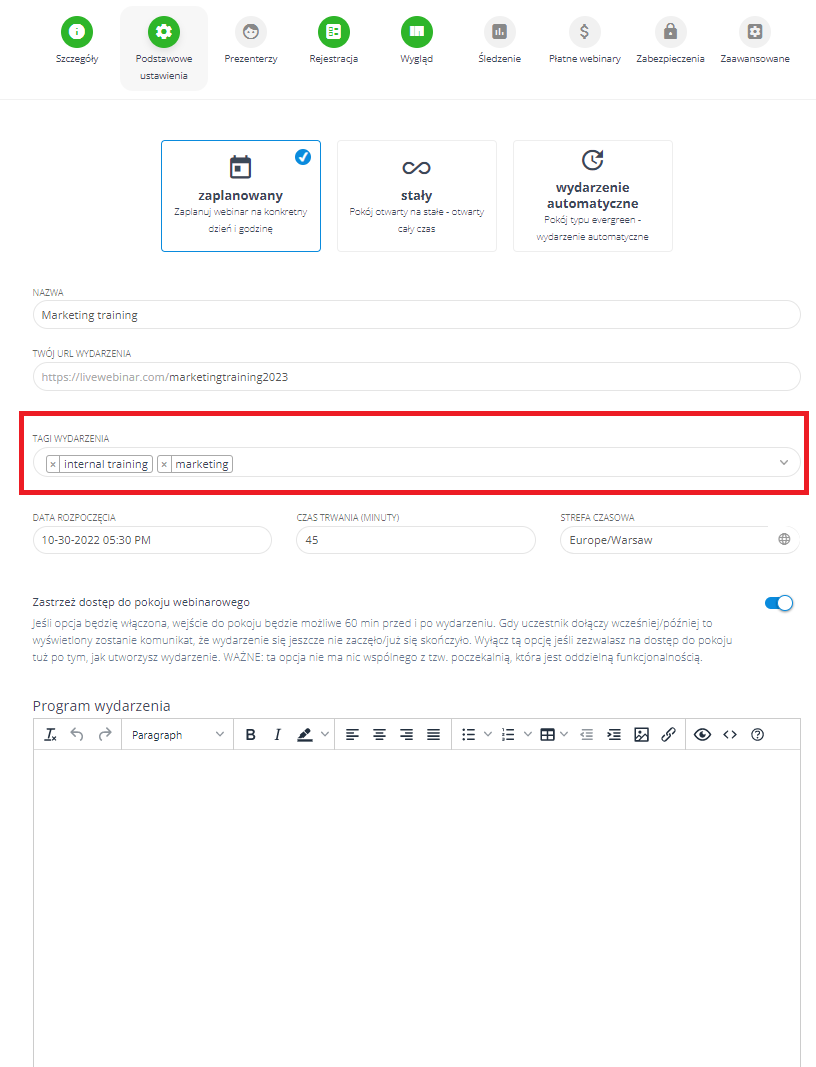Toggle the source code view in the editor
The width and height of the screenshot is (816, 1067).
point(729,734)
